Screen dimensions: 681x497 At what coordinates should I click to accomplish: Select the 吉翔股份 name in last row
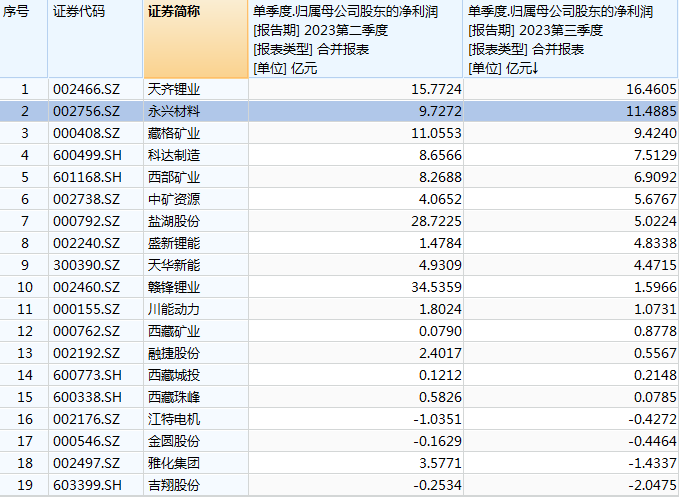[173, 485]
